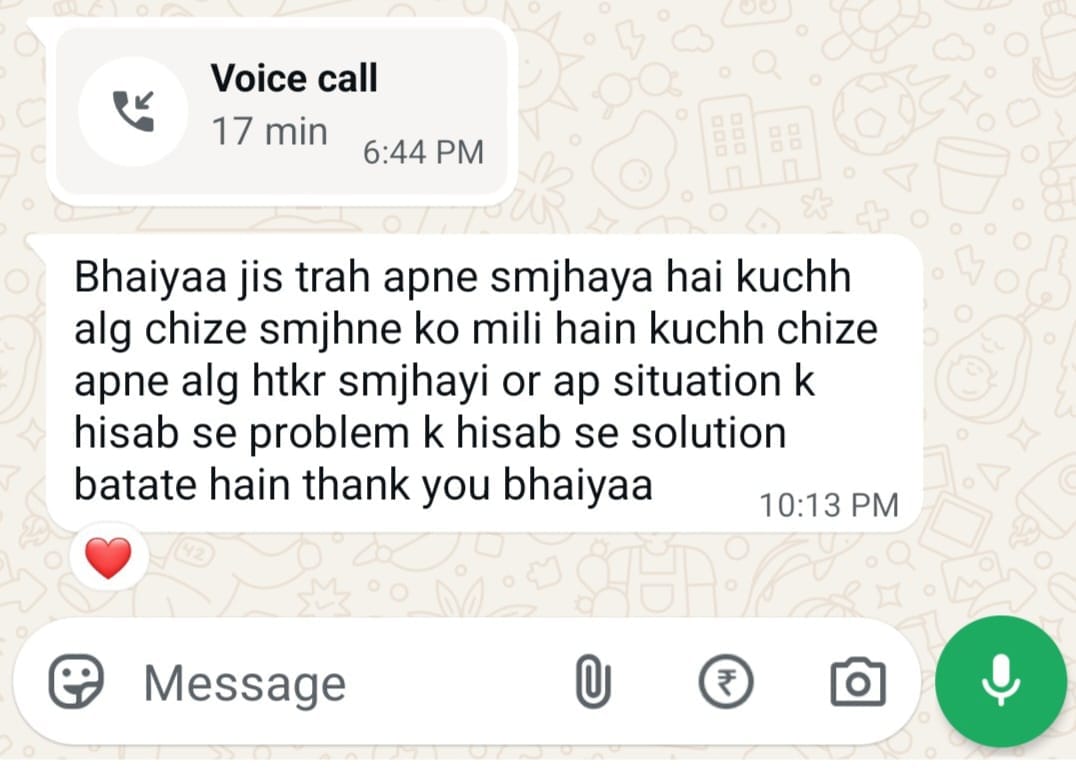Tap the paperclip attachment icon

click(x=593, y=682)
